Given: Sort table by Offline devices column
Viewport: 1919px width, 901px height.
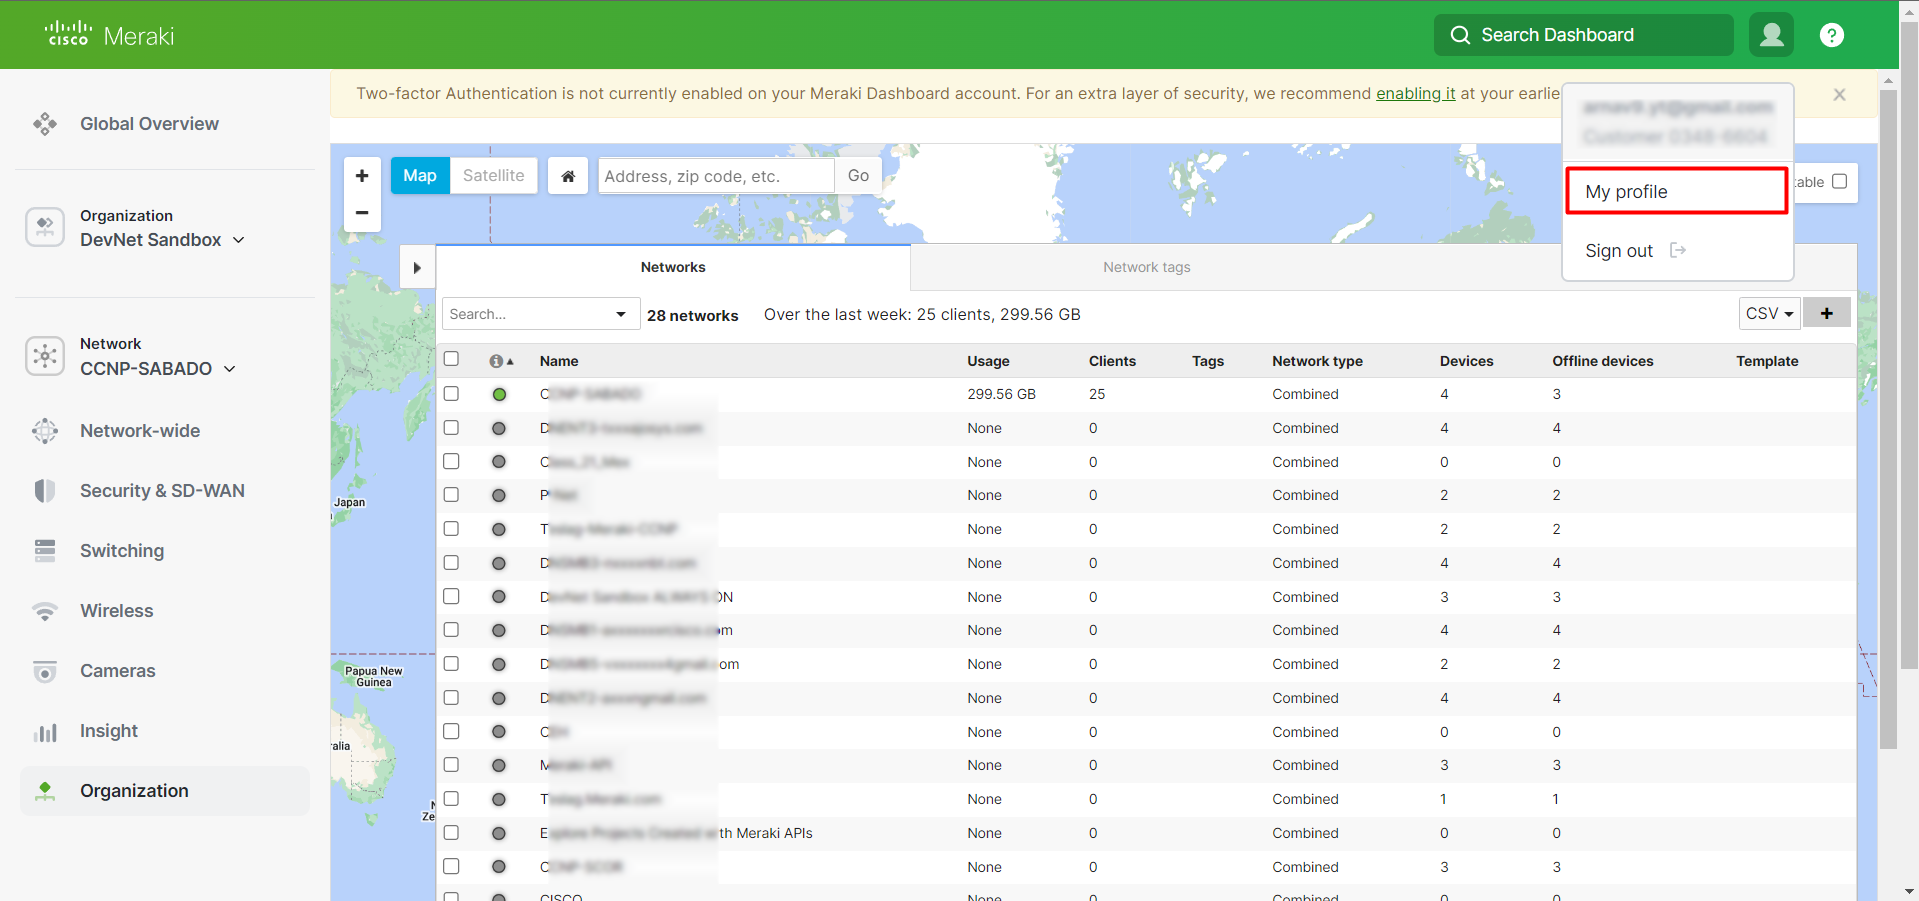Looking at the screenshot, I should (1602, 361).
